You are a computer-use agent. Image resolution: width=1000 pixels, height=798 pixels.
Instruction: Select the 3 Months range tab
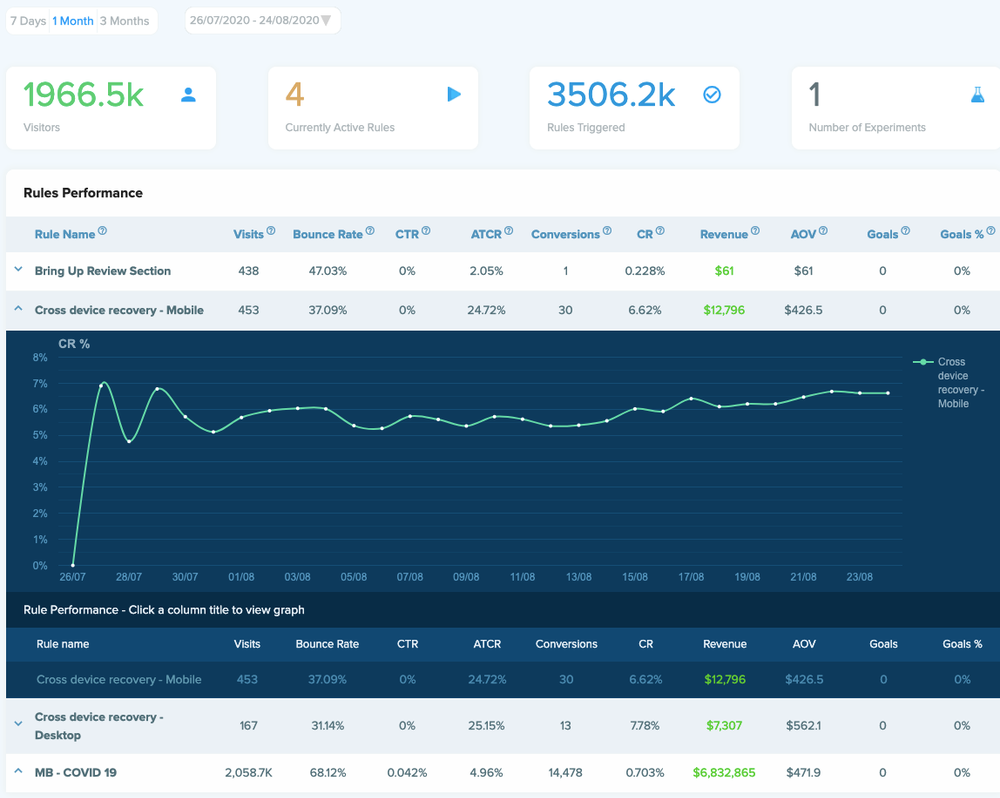tap(124, 21)
